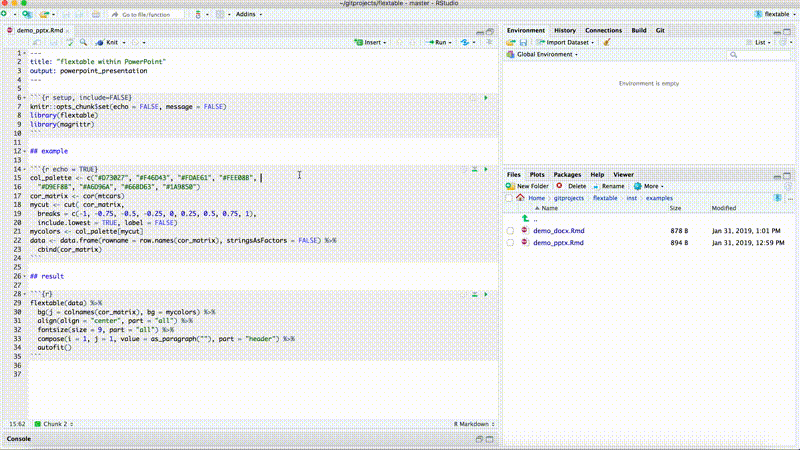This screenshot has width=800, height=450.
Task: Click the Publish icon in editor toolbar
Action: tap(465, 42)
